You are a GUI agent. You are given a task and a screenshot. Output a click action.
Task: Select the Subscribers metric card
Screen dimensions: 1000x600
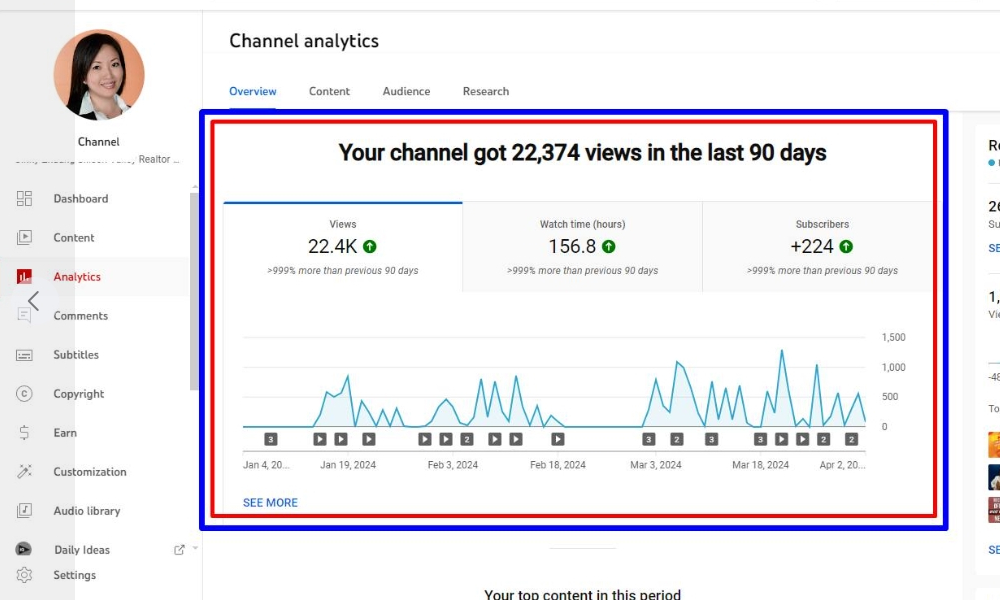pos(821,247)
